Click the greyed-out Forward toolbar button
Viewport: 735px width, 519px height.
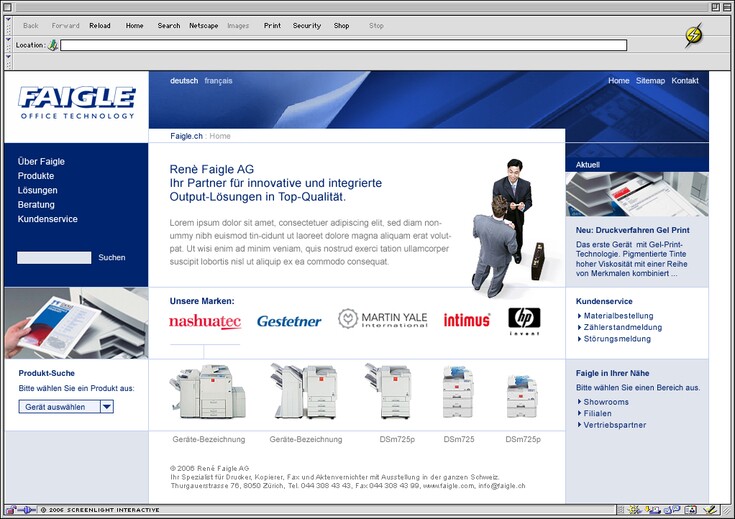[66, 26]
